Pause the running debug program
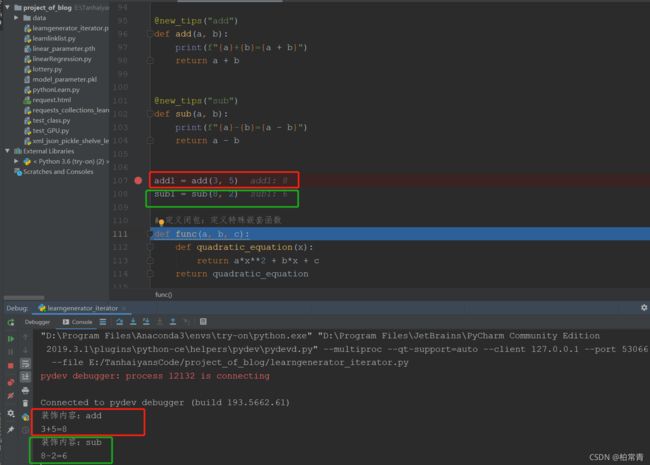 point(11,352)
